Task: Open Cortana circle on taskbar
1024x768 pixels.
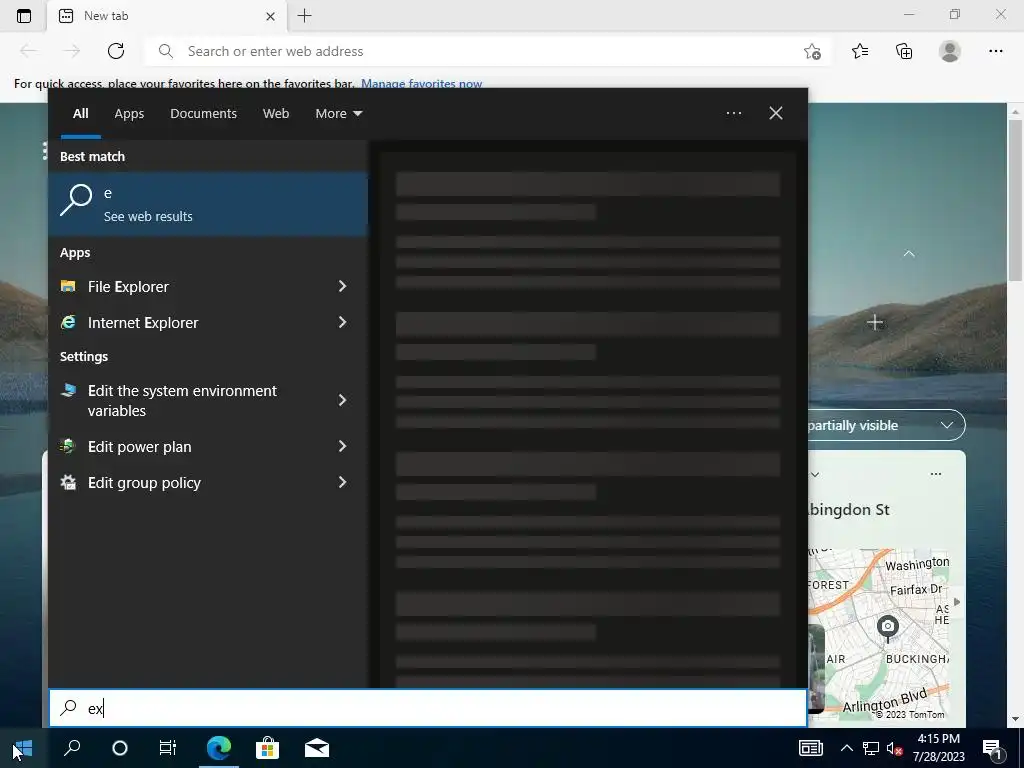Action: click(x=120, y=748)
